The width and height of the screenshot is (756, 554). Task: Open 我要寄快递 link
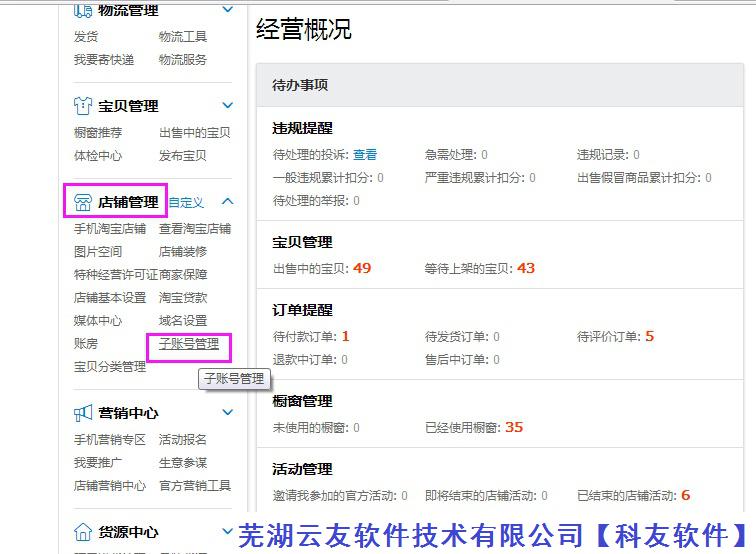coord(104,60)
